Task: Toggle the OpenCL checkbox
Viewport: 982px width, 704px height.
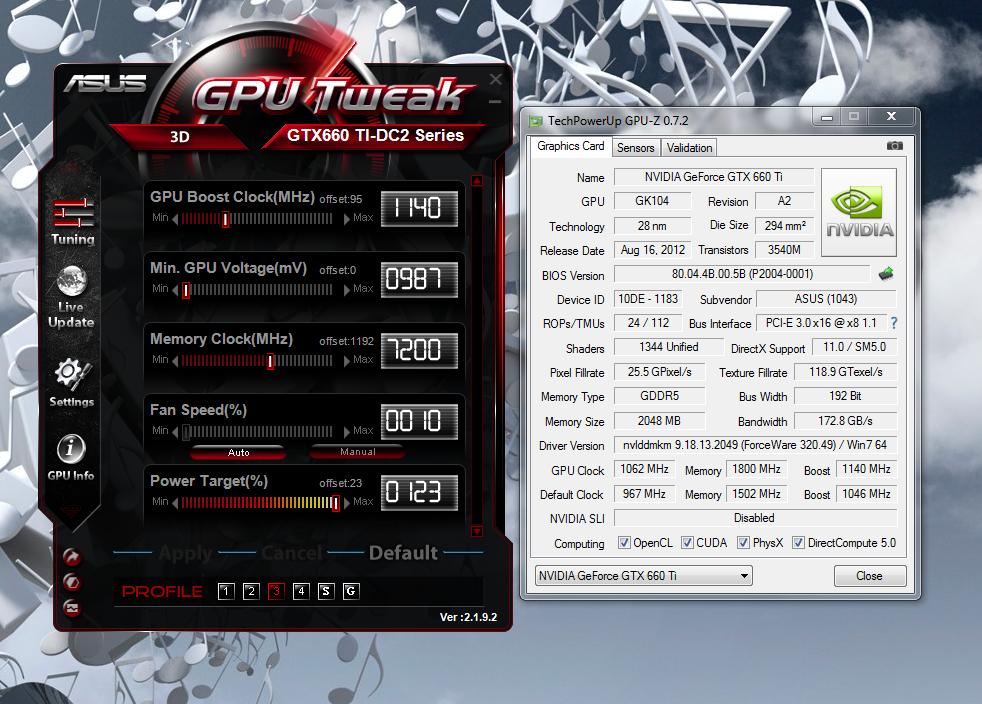Action: click(624, 542)
